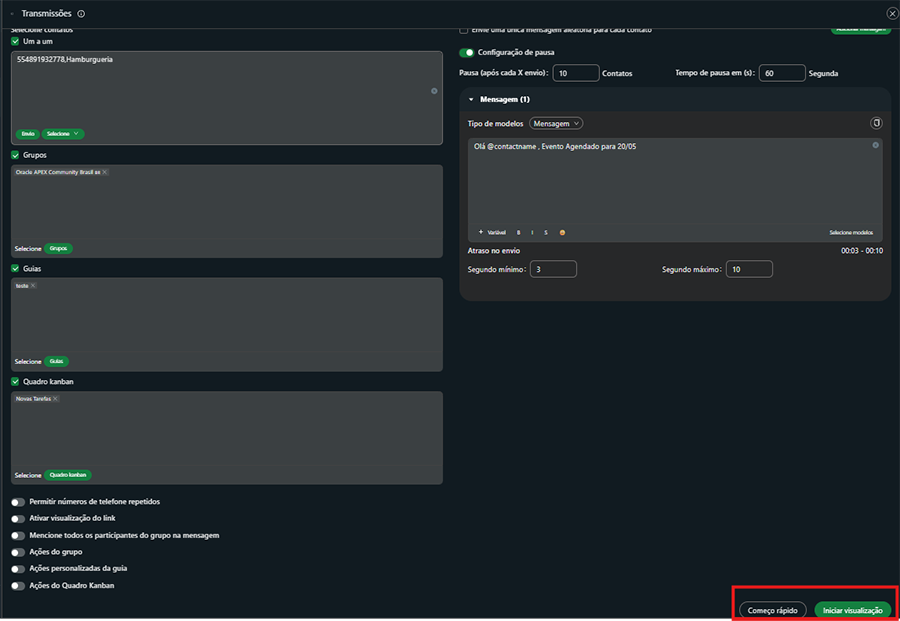The width and height of the screenshot is (900, 621).
Task: Open the Selecione dropdown under contacts
Action: pyautogui.click(x=64, y=133)
